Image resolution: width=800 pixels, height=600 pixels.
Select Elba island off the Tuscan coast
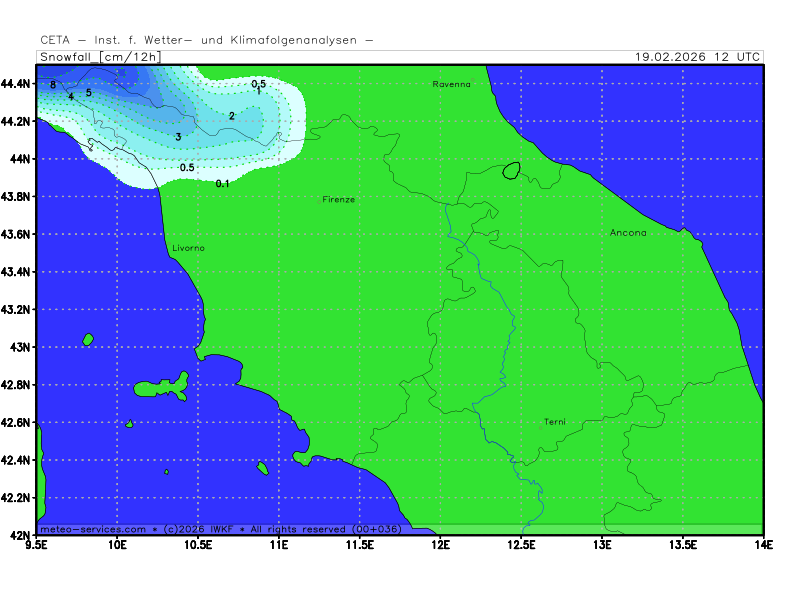(x=162, y=387)
